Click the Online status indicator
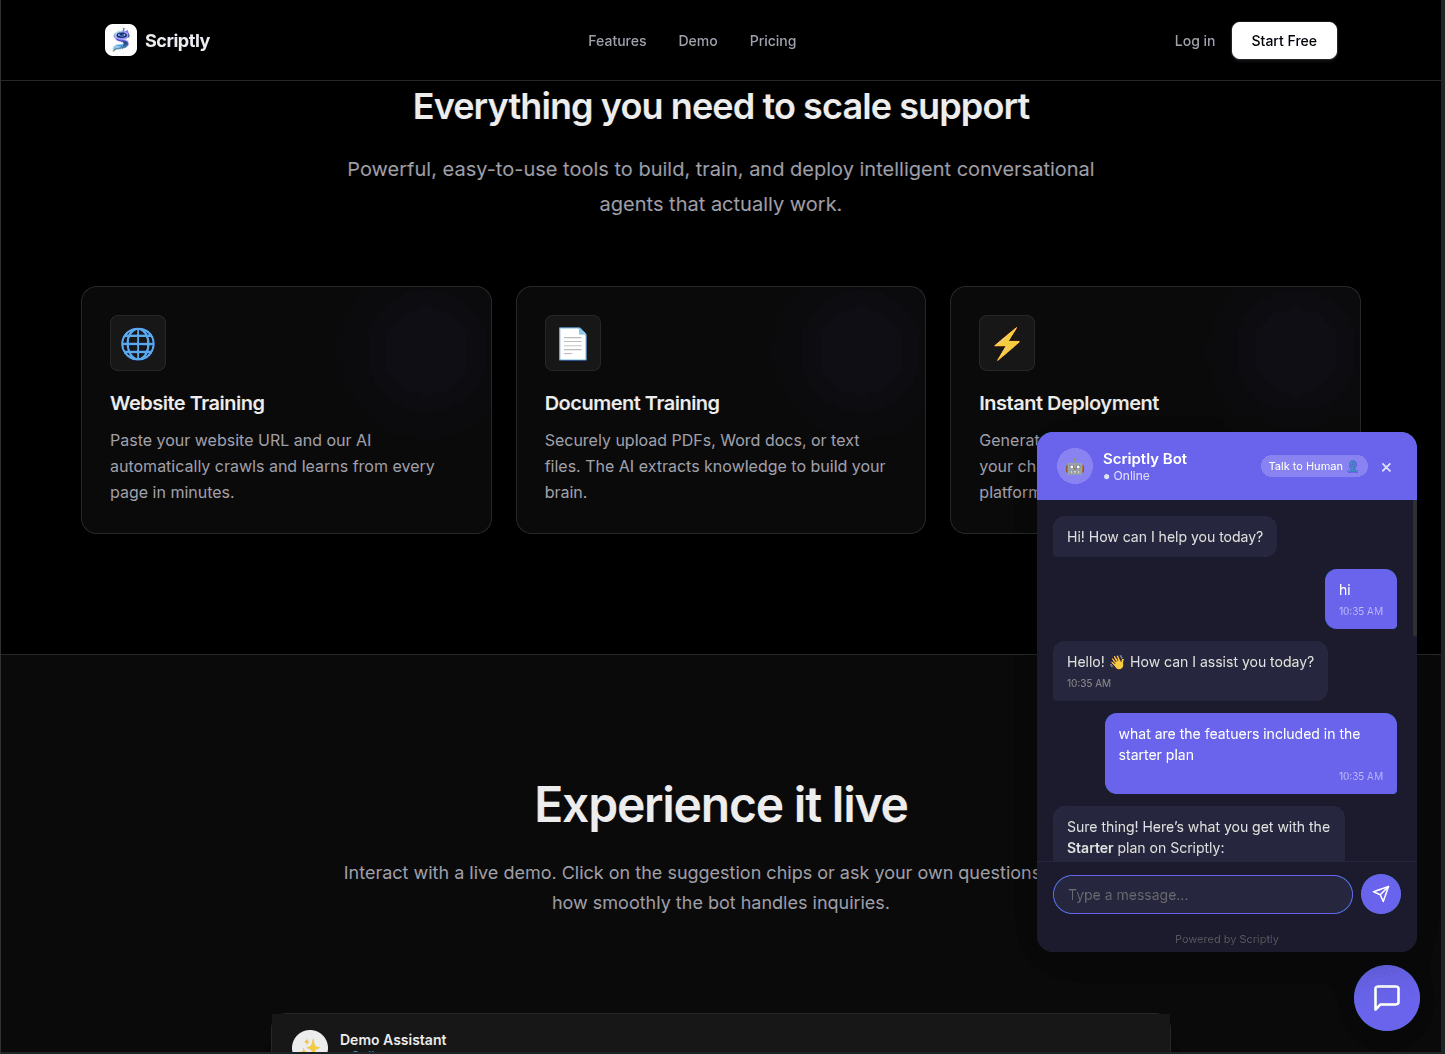Screen dimensions: 1445x1054 click(x=1126, y=476)
